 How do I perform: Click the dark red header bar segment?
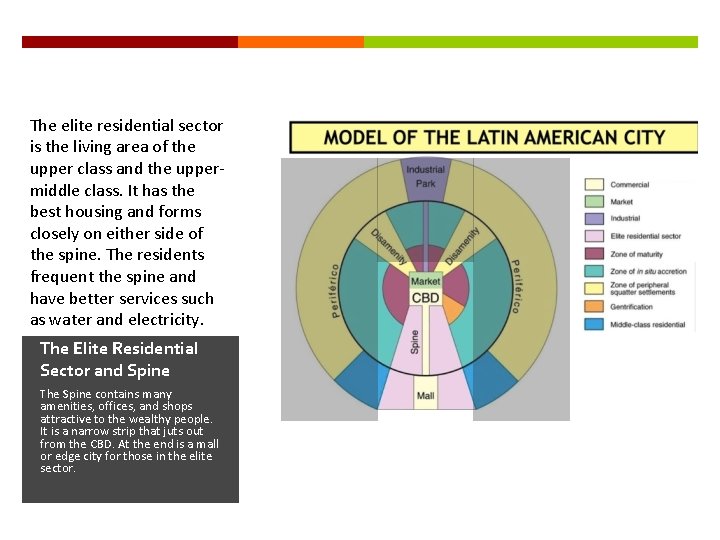pyautogui.click(x=130, y=42)
